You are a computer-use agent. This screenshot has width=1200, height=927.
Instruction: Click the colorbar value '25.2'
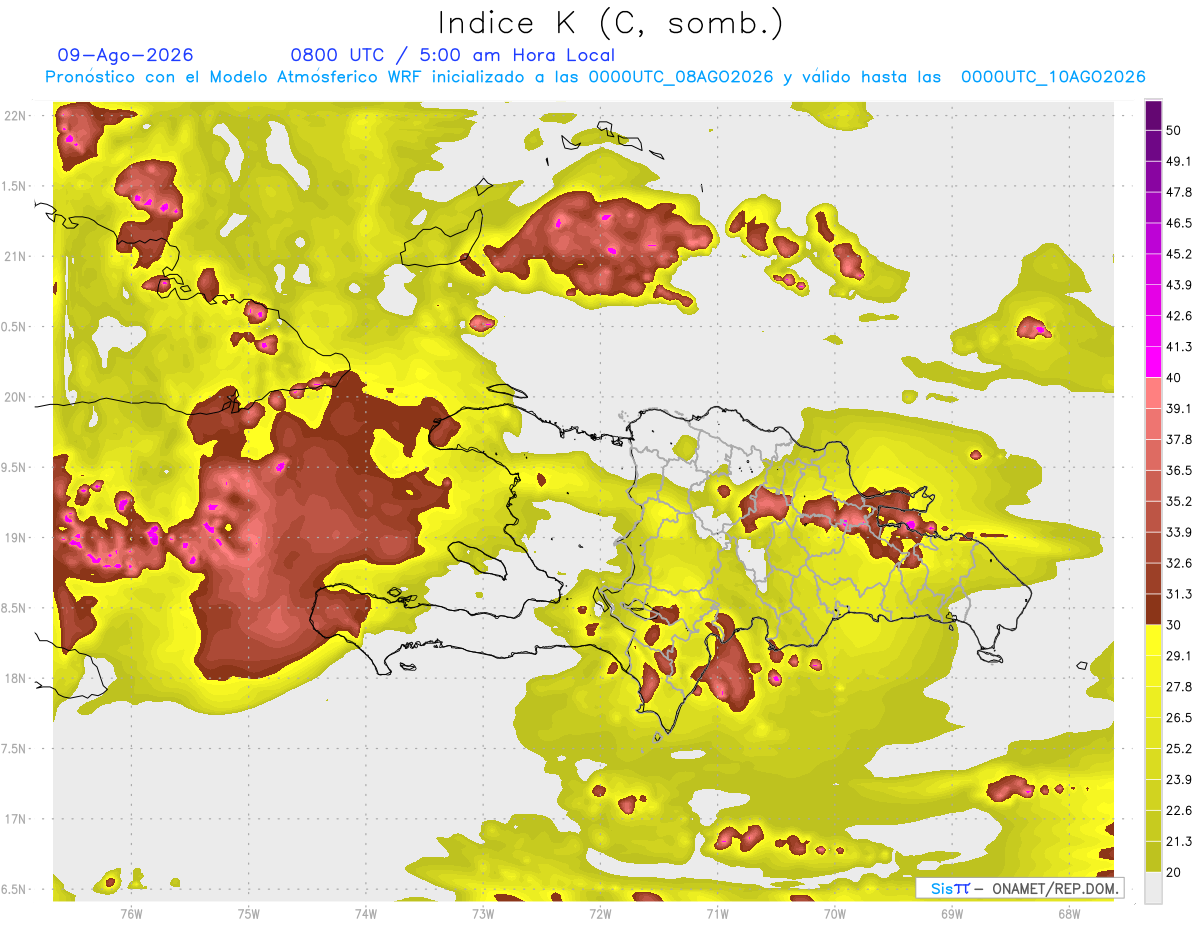[1178, 749]
